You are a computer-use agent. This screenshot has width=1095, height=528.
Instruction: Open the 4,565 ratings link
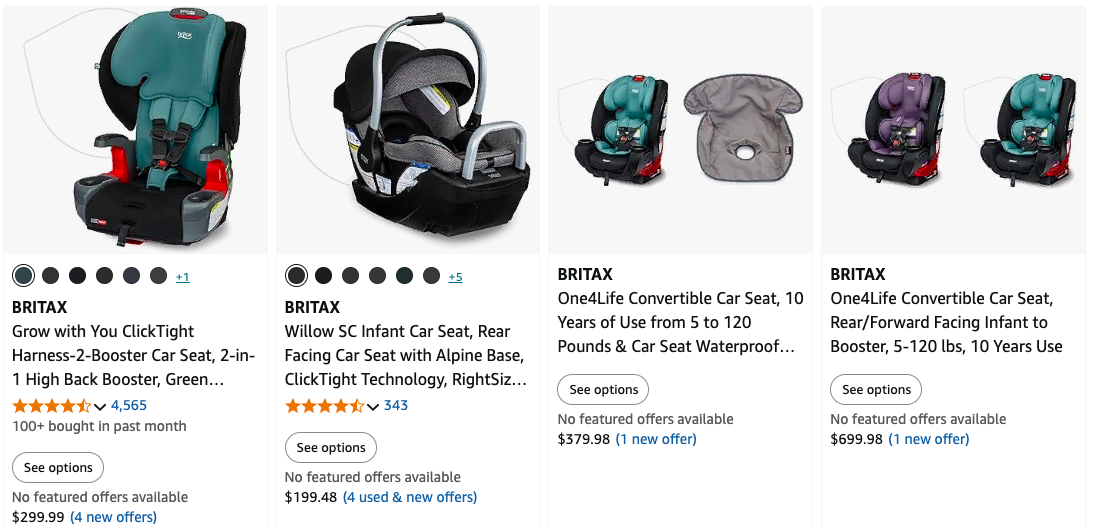pyautogui.click(x=129, y=405)
